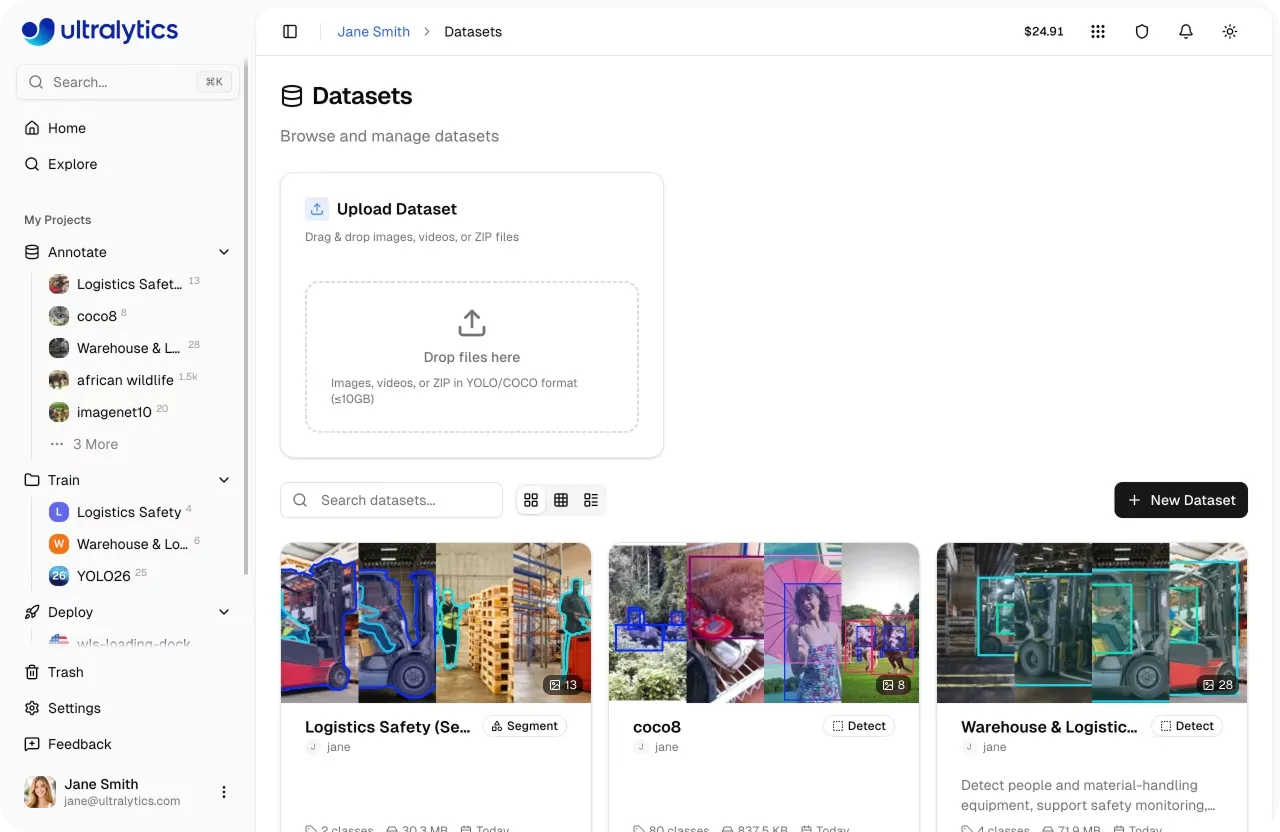Collapse the Deploy section
Image resolution: width=1280 pixels, height=832 pixels.
224,612
